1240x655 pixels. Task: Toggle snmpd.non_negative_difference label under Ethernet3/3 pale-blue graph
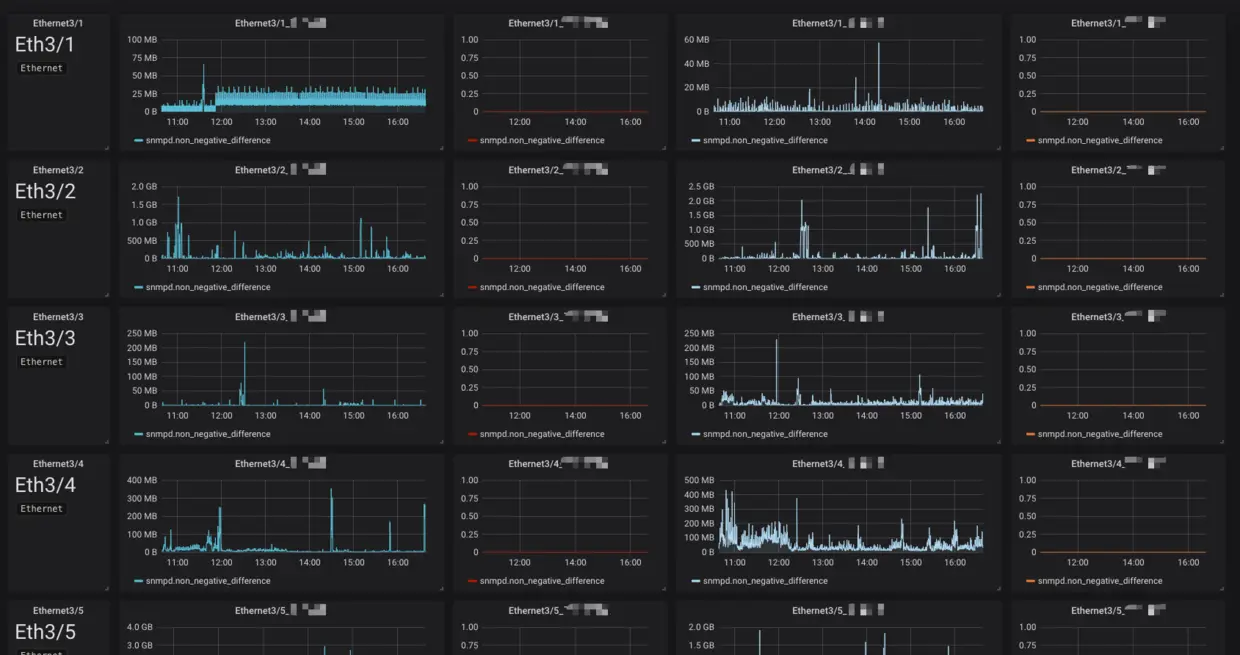765,434
